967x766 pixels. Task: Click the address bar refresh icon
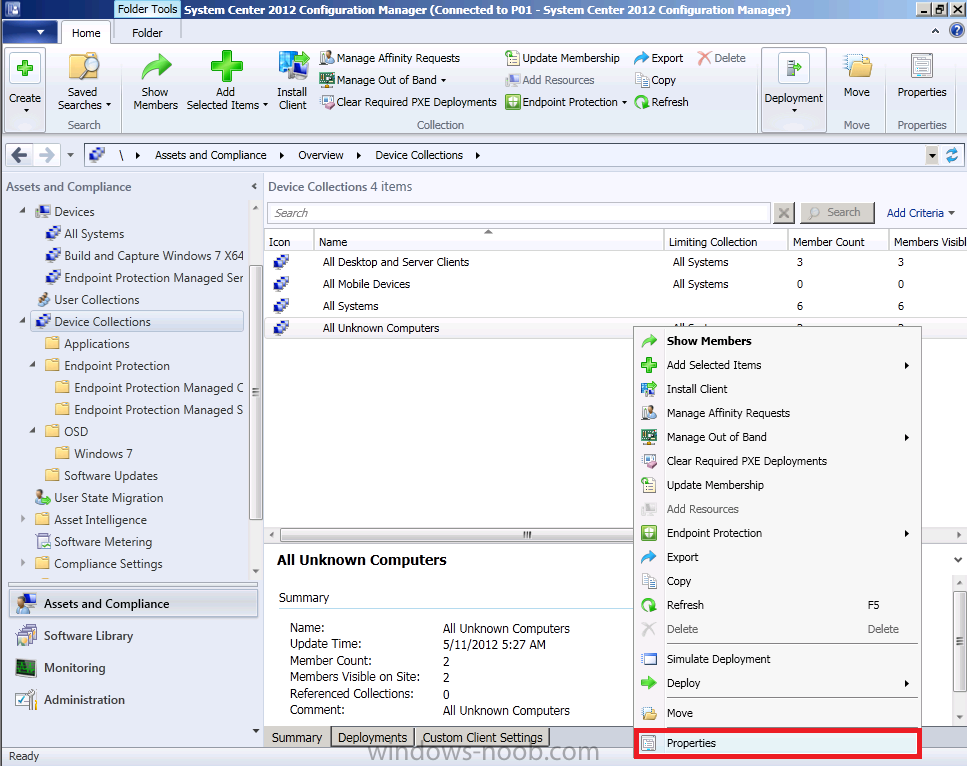952,155
